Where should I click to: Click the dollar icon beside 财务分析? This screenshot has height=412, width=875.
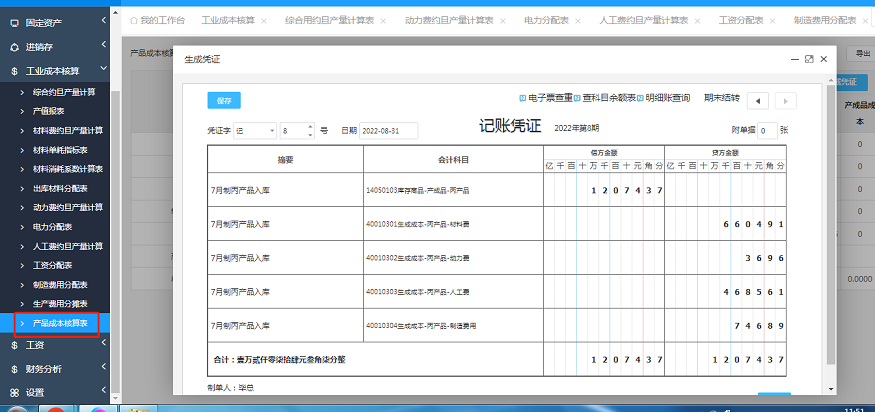coord(15,369)
